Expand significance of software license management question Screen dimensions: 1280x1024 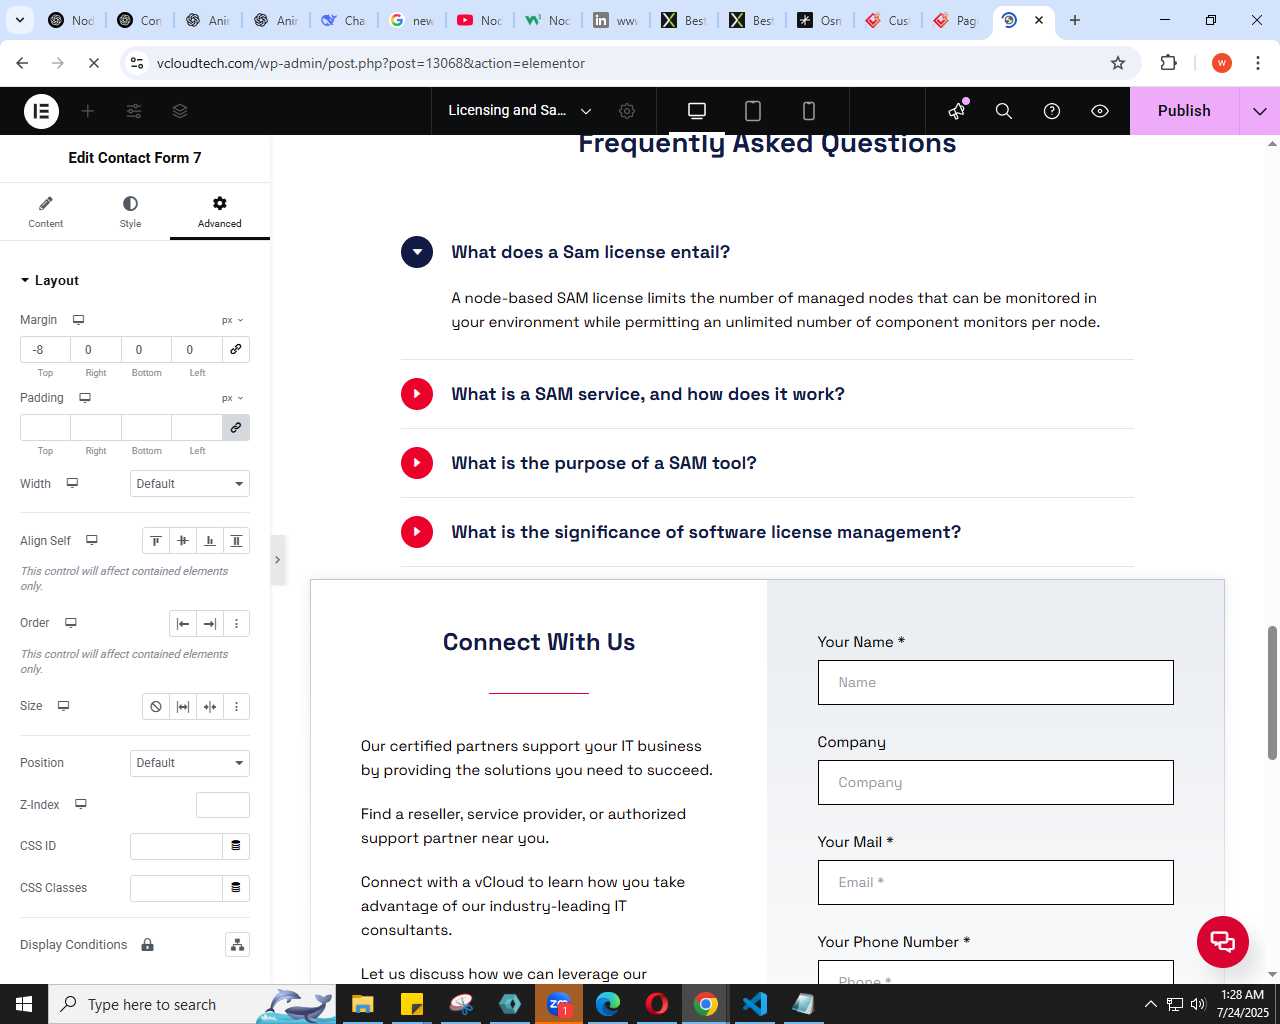point(417,532)
